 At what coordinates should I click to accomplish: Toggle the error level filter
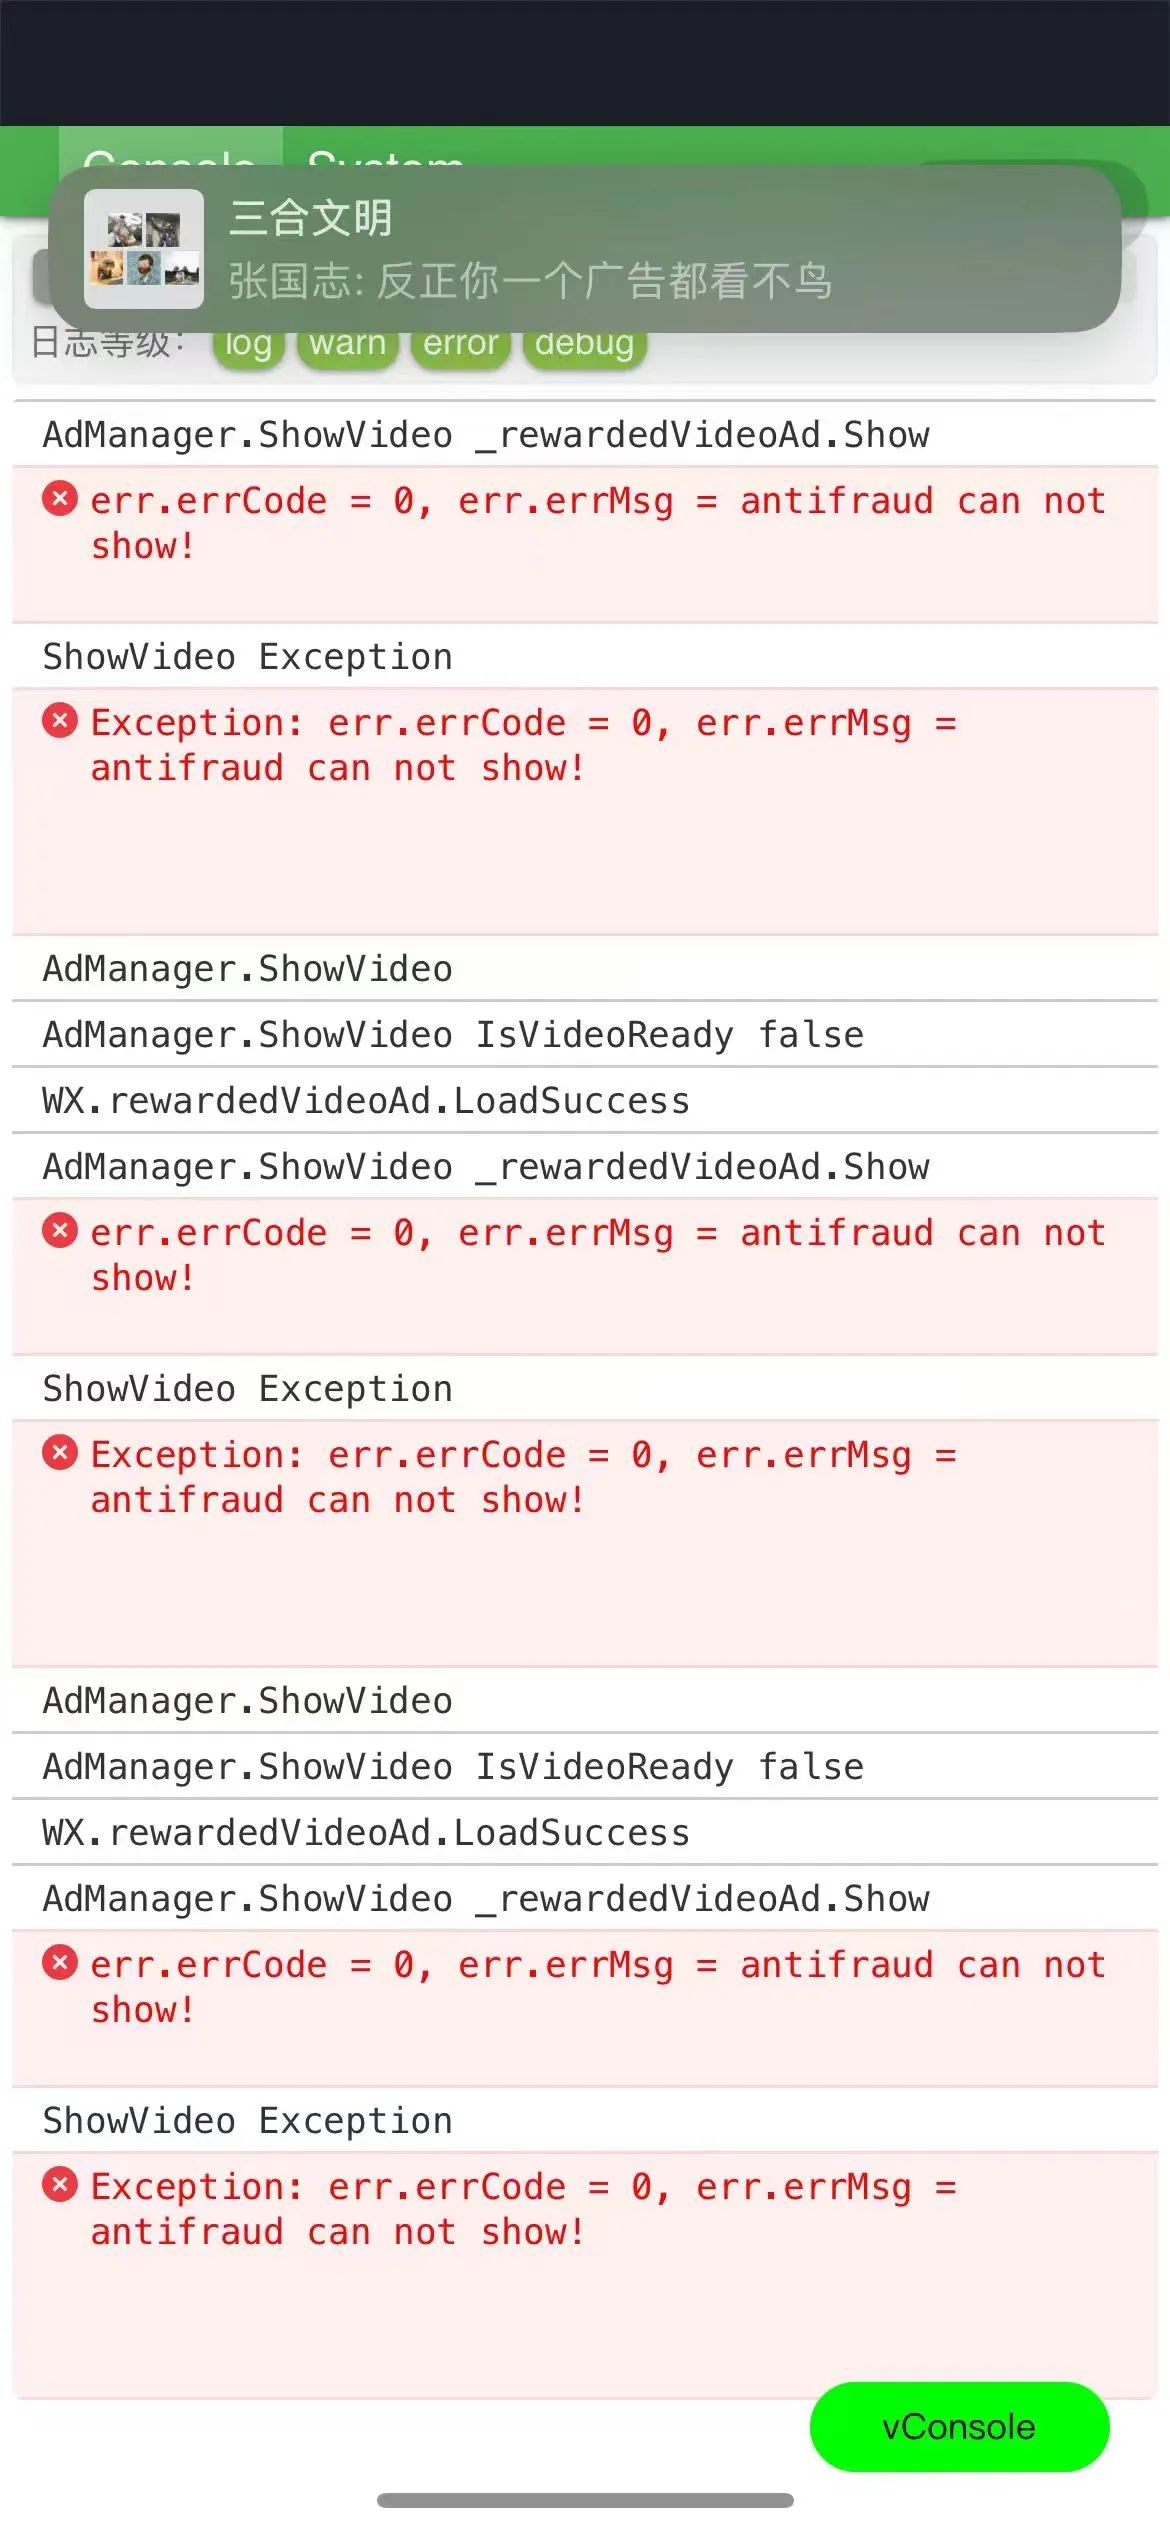tap(460, 345)
